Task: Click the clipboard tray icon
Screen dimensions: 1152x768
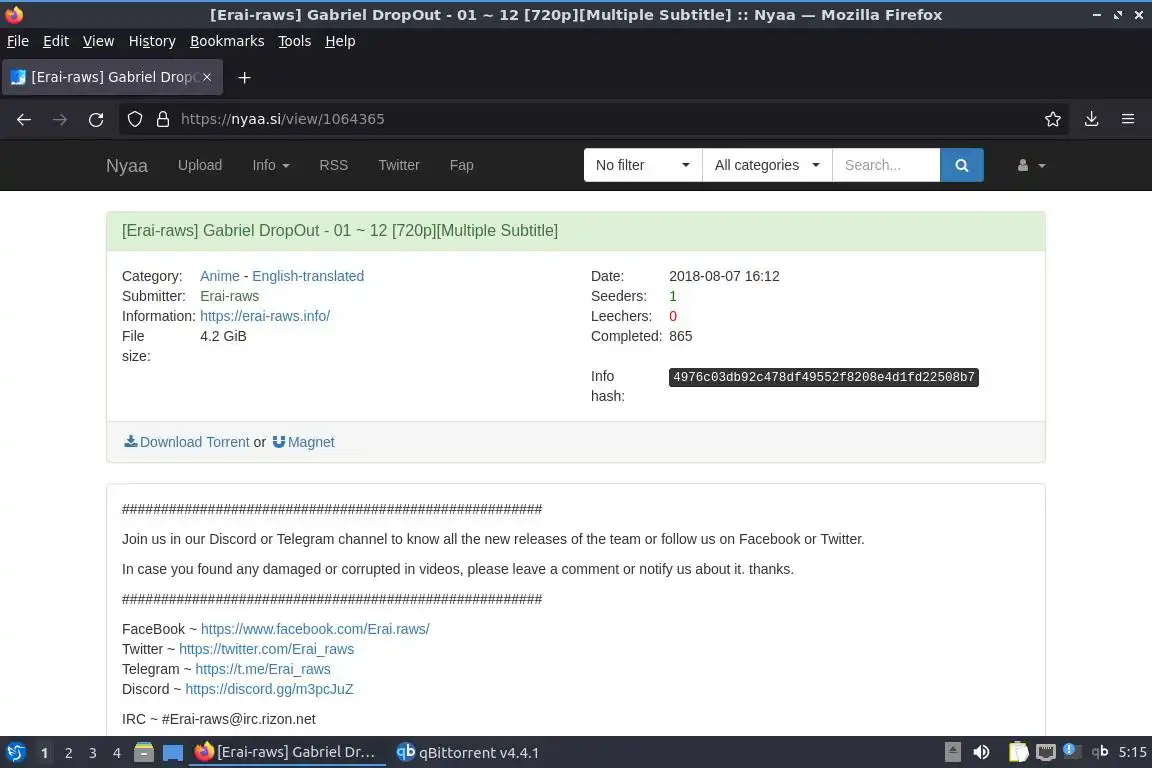Action: [x=1018, y=753]
